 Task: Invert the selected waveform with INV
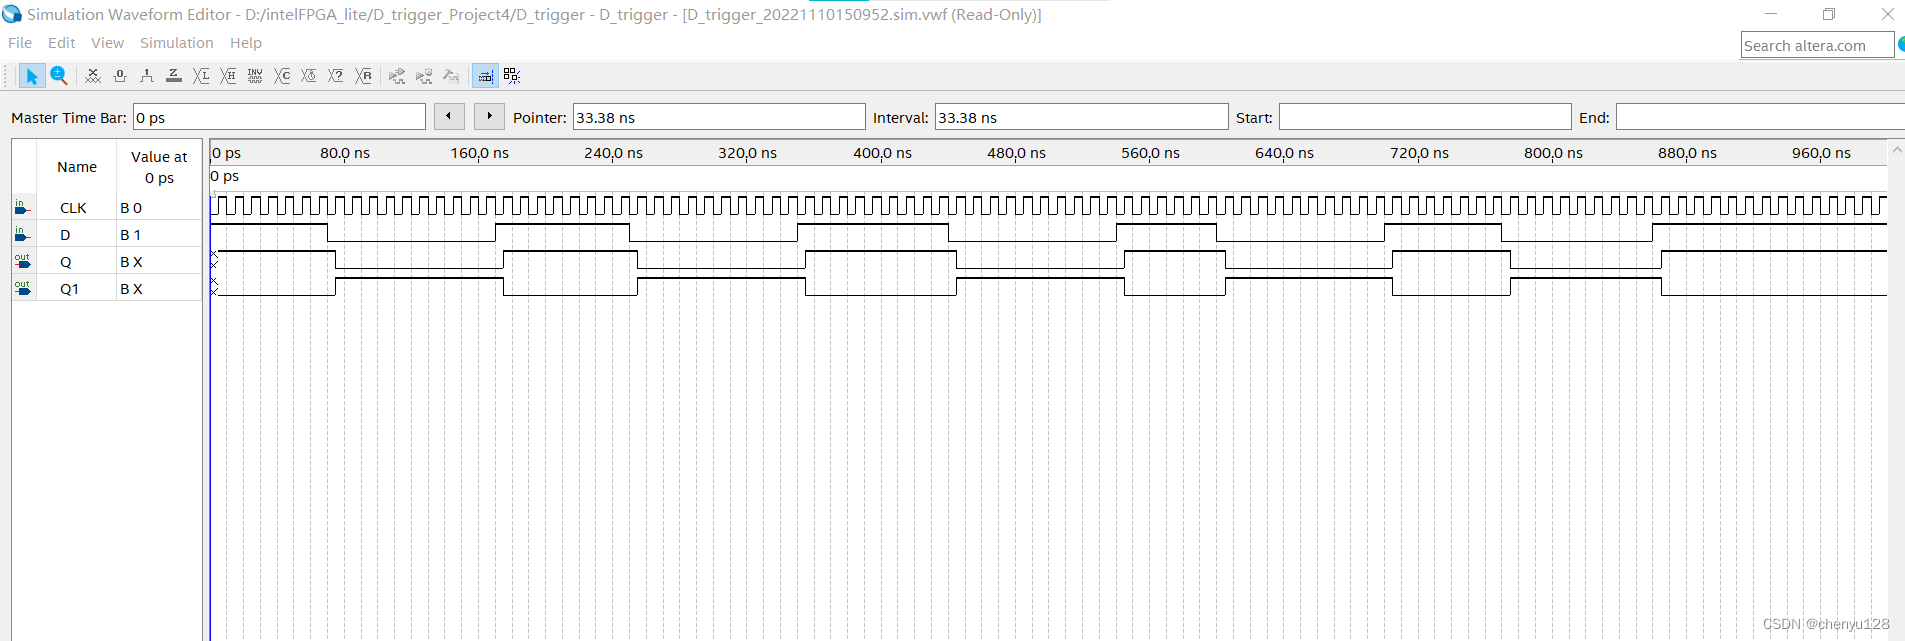point(255,76)
